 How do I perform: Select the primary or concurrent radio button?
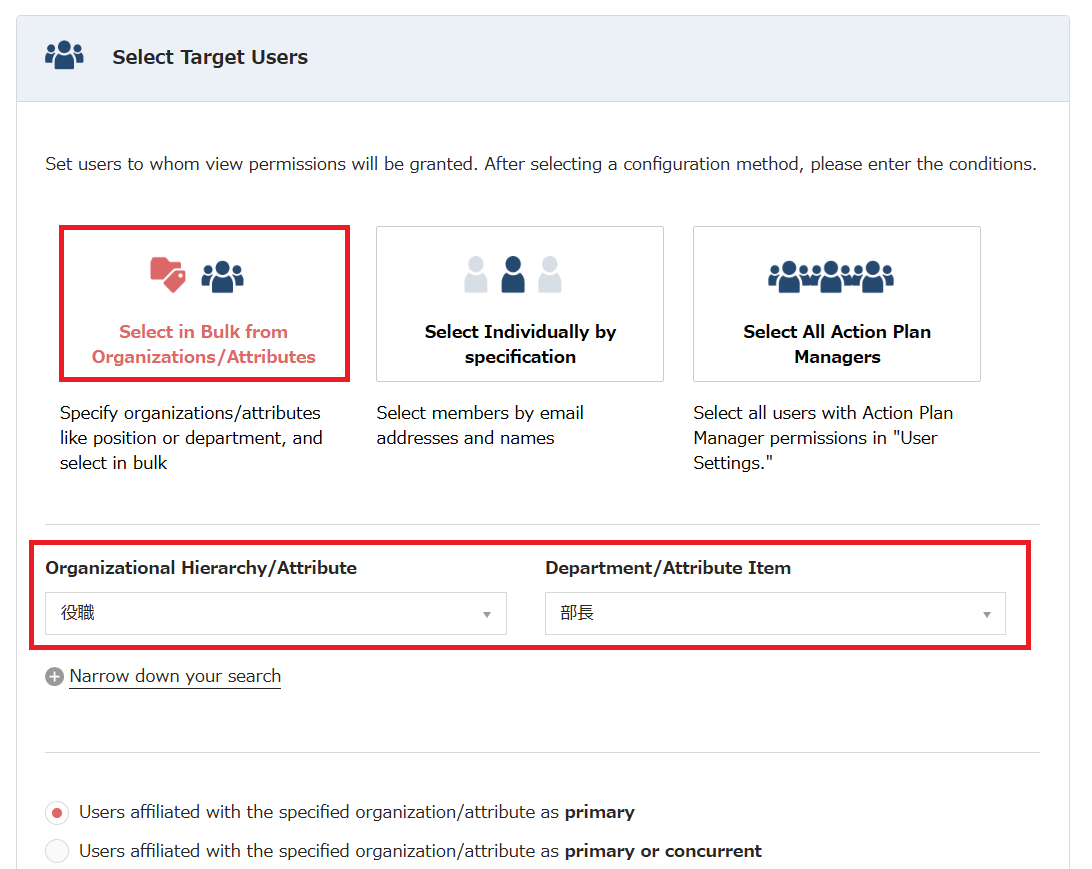(x=58, y=851)
